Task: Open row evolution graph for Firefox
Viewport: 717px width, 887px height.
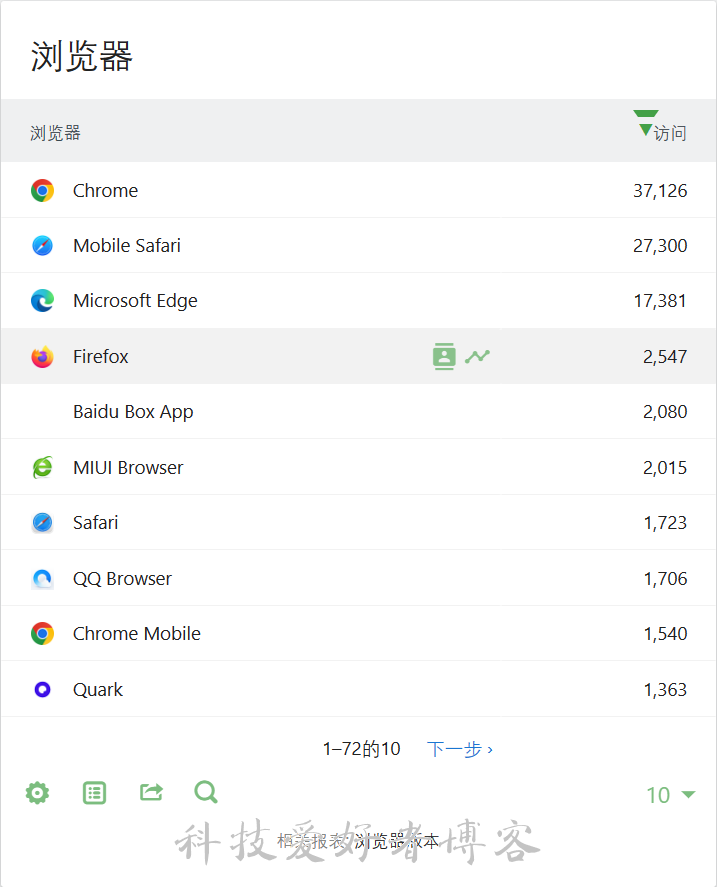Action: (477, 356)
